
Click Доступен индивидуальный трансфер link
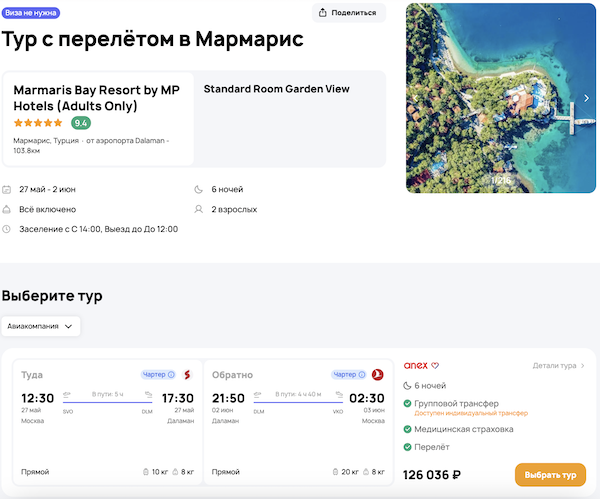coord(464,413)
